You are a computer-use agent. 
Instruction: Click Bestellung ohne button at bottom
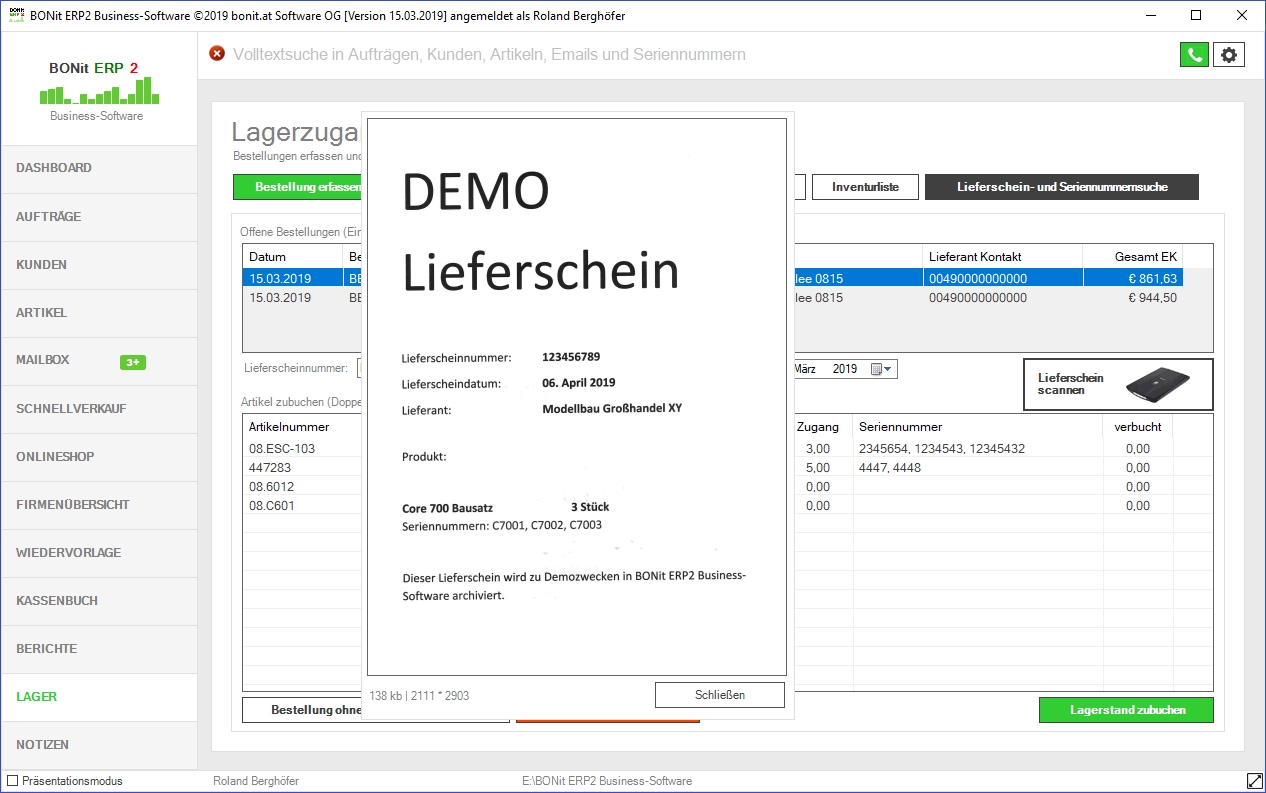(x=302, y=710)
